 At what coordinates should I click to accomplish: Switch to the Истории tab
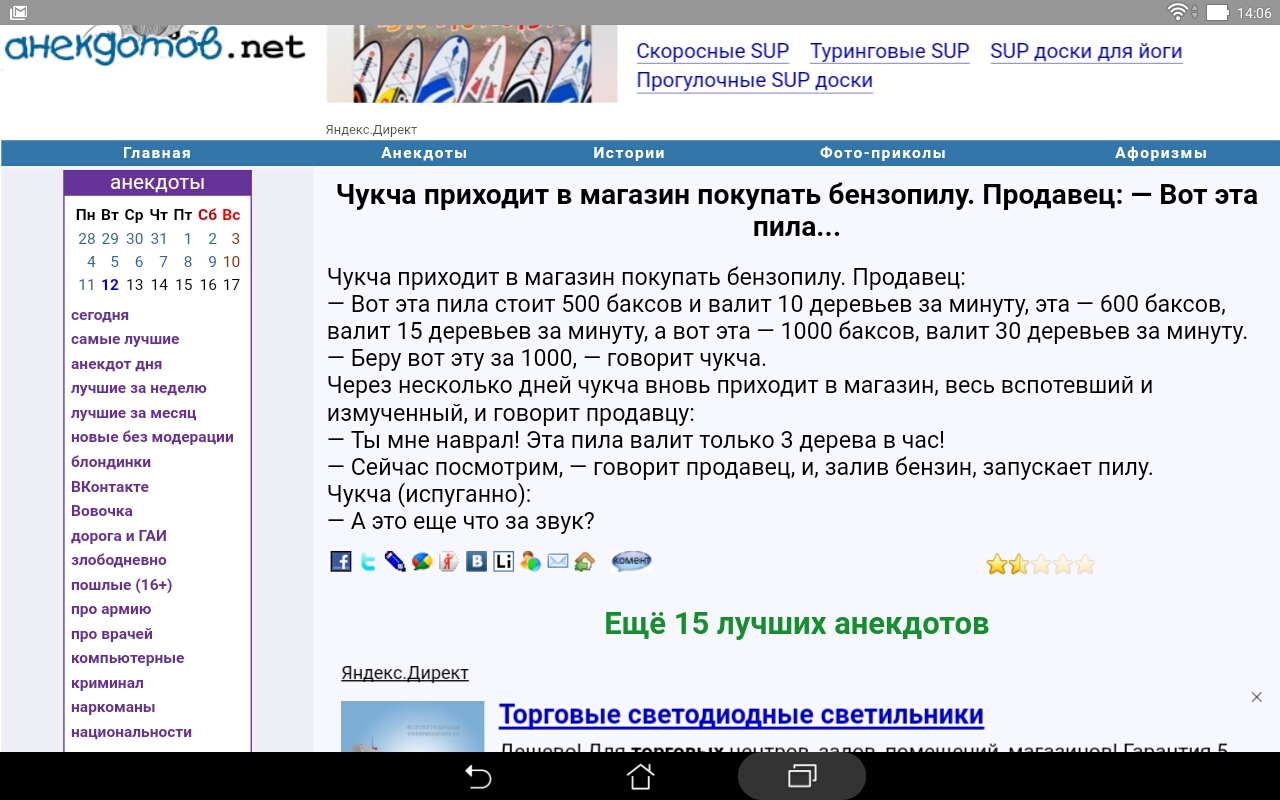[x=626, y=152]
